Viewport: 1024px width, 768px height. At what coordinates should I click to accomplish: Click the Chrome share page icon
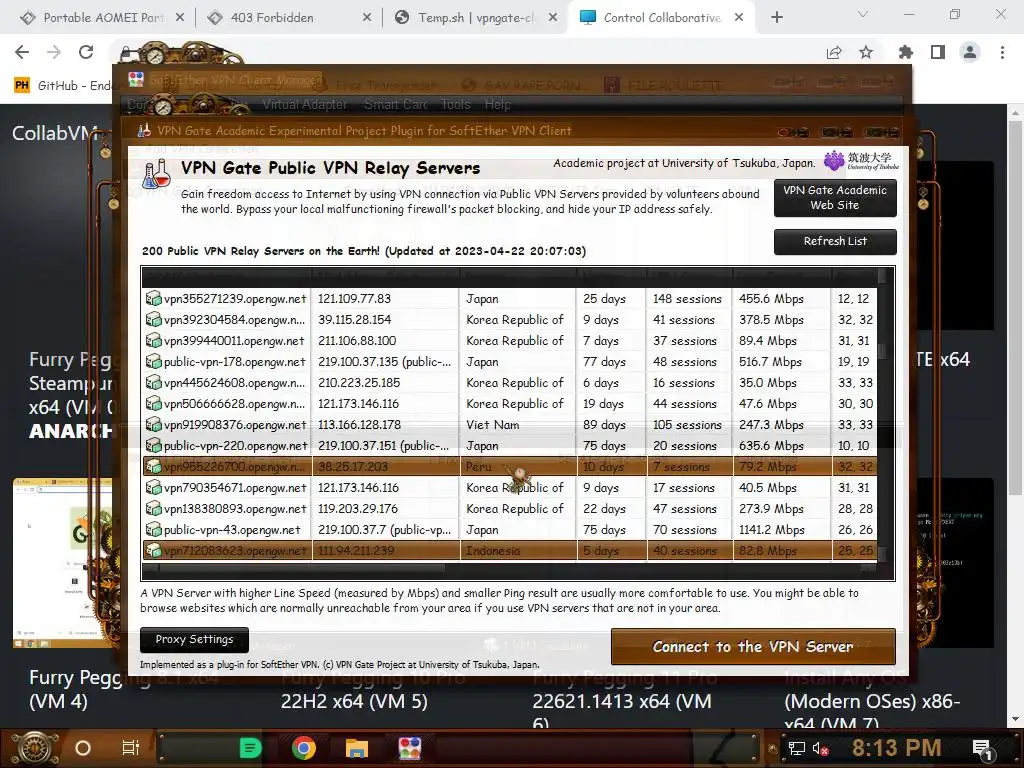click(x=834, y=52)
